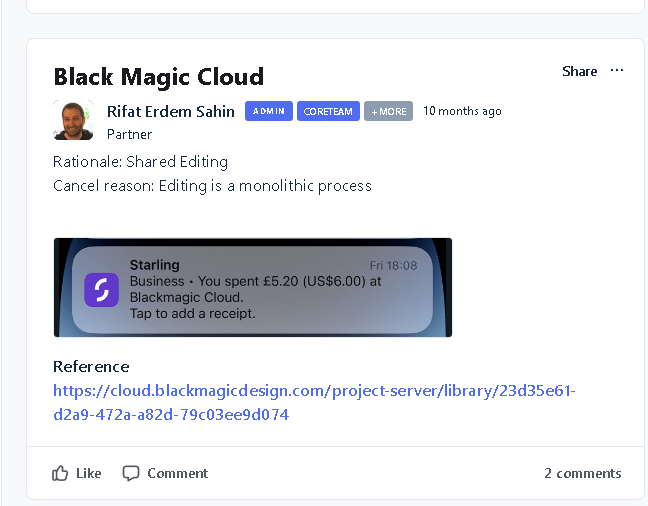
Task: View the 2 comments
Action: pyautogui.click(x=583, y=473)
